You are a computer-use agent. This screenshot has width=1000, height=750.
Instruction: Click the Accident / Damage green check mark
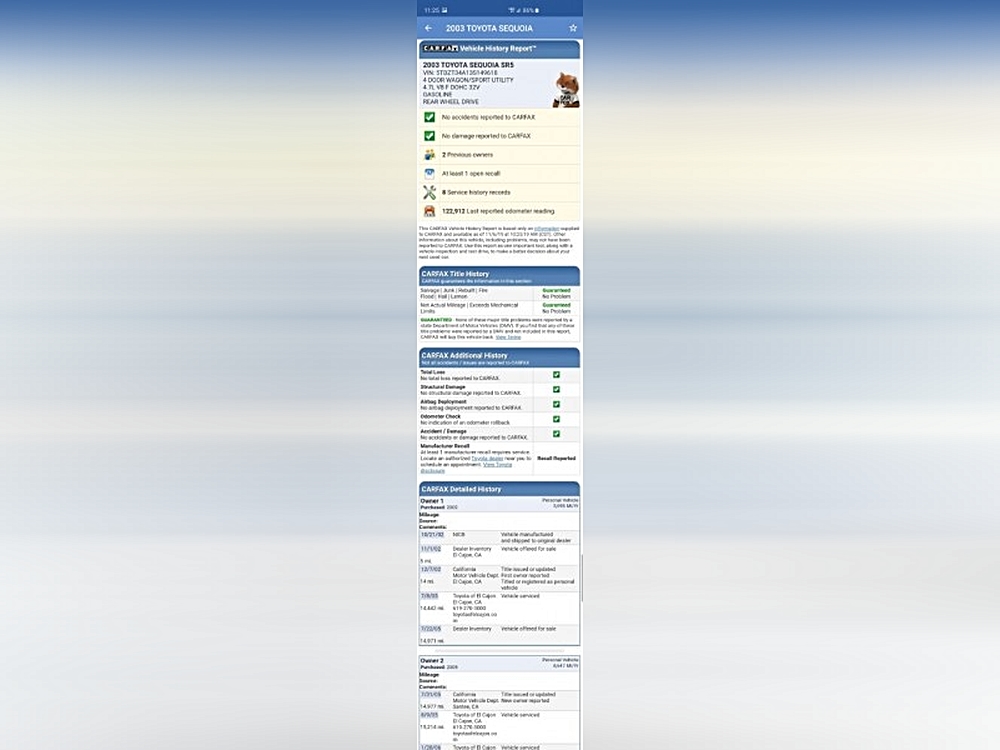point(556,434)
